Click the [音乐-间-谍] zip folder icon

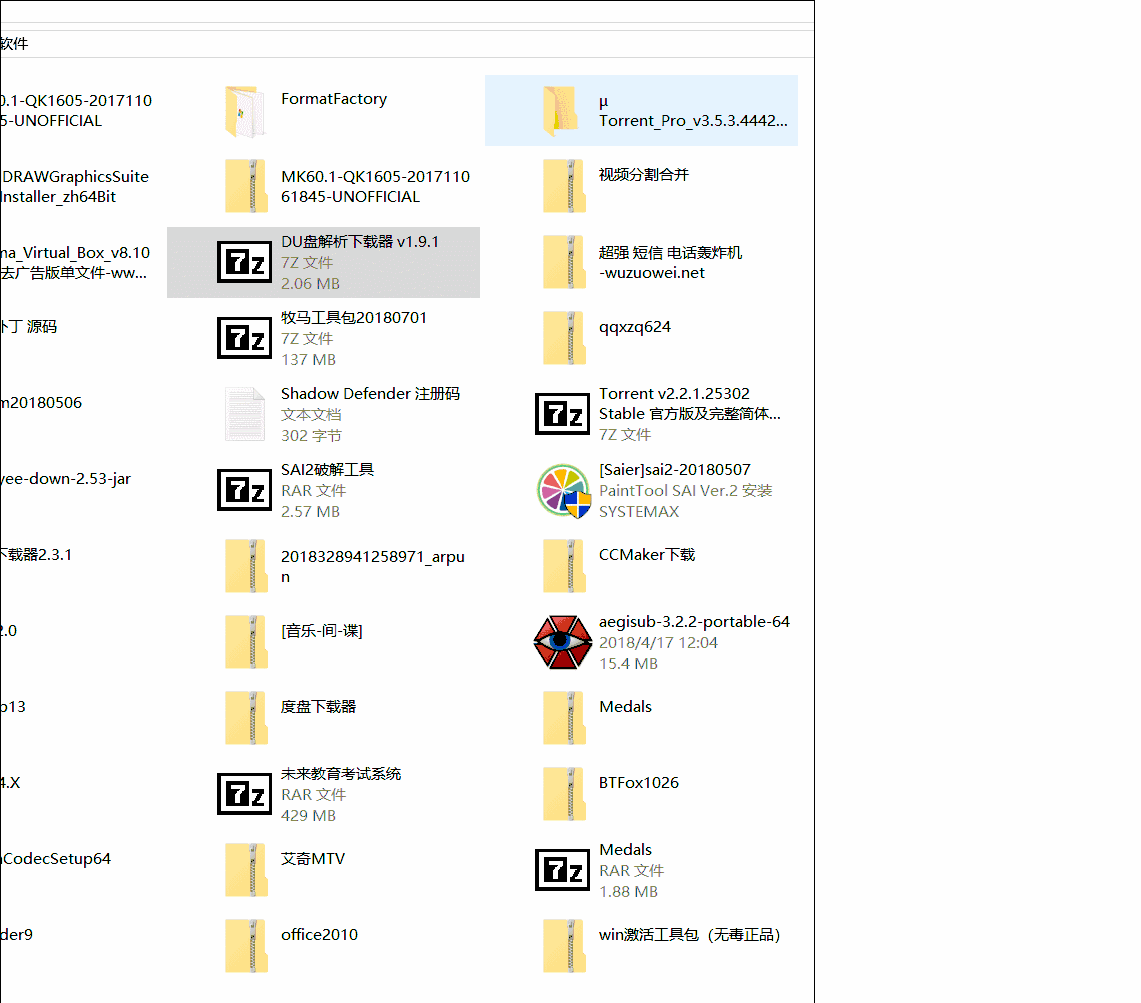point(246,642)
